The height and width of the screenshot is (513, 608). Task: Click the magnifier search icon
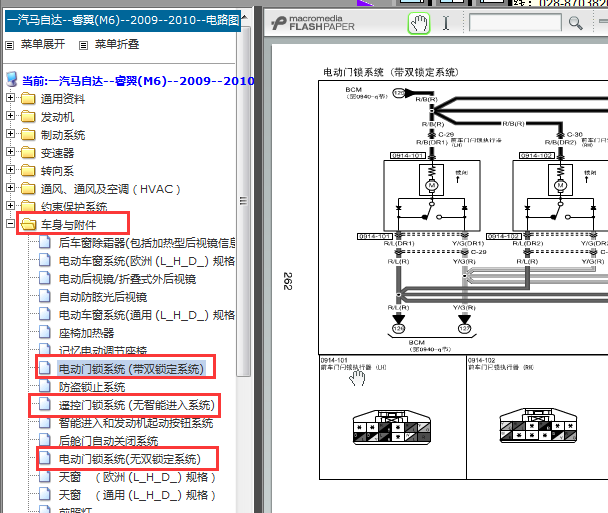click(575, 23)
